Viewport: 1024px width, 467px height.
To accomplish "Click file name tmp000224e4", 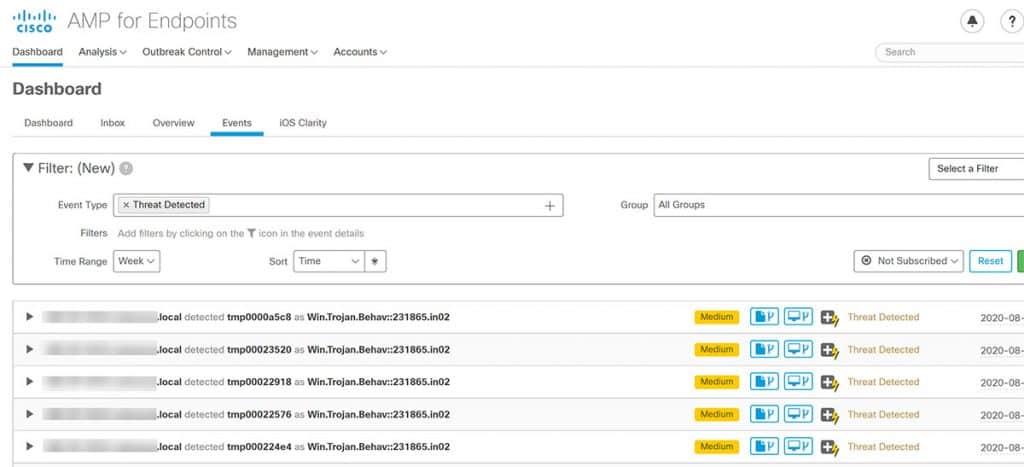I will [259, 447].
